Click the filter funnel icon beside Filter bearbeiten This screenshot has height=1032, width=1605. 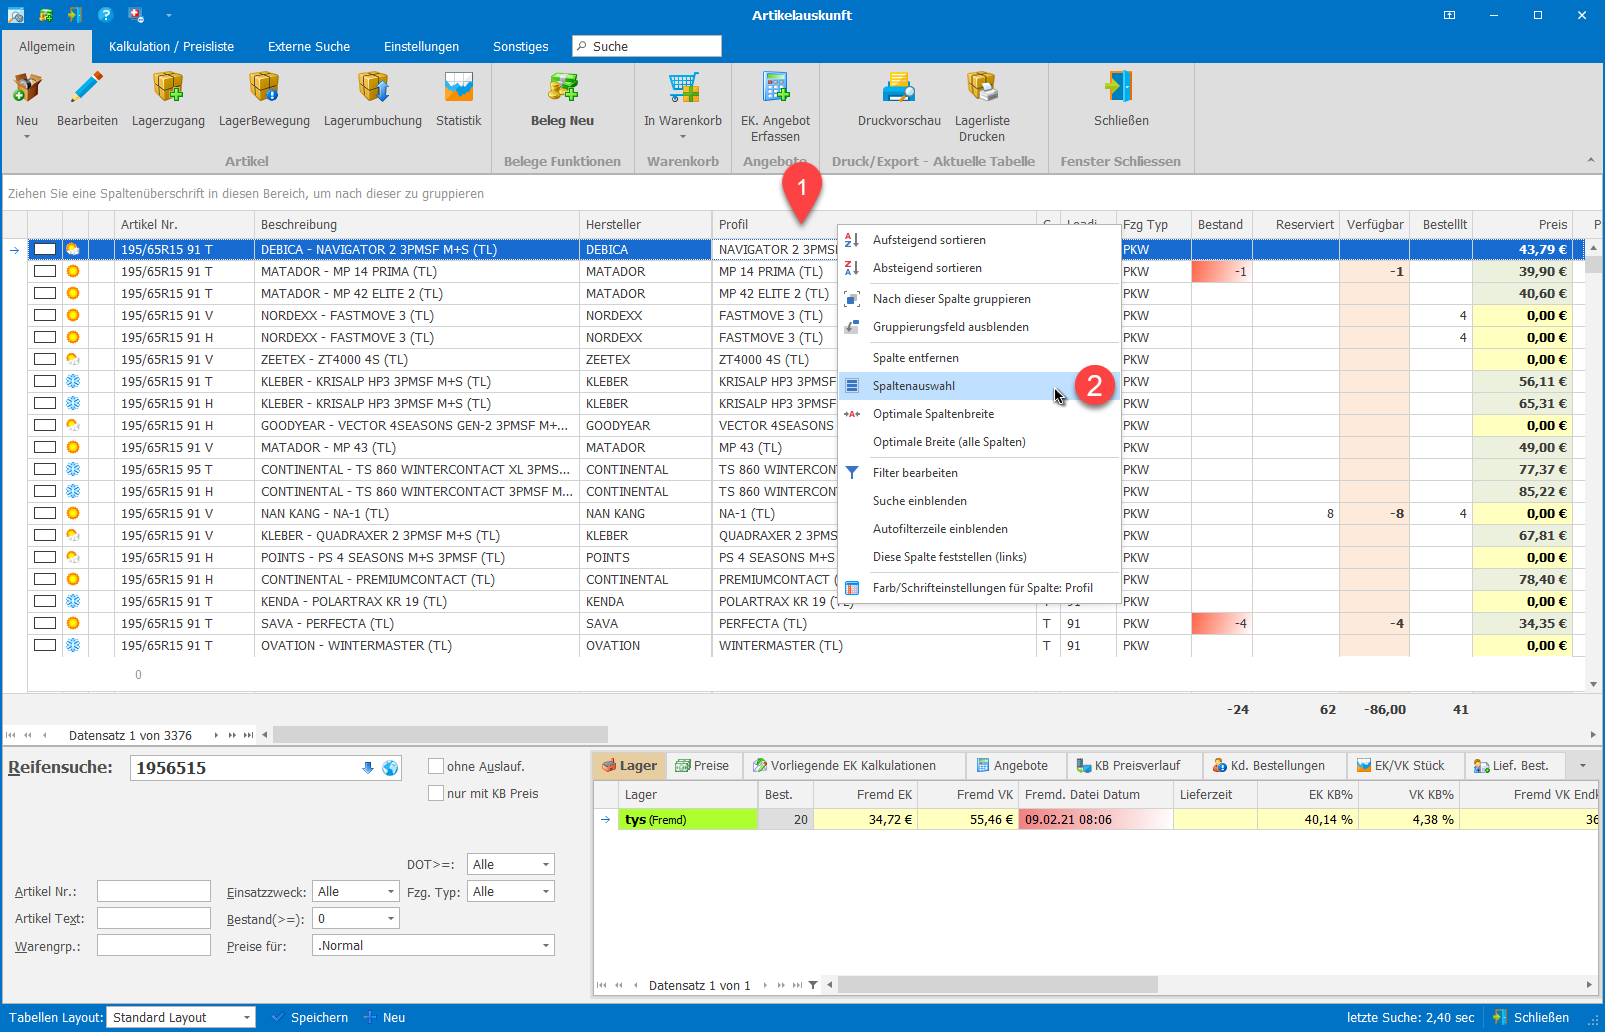pyautogui.click(x=852, y=473)
